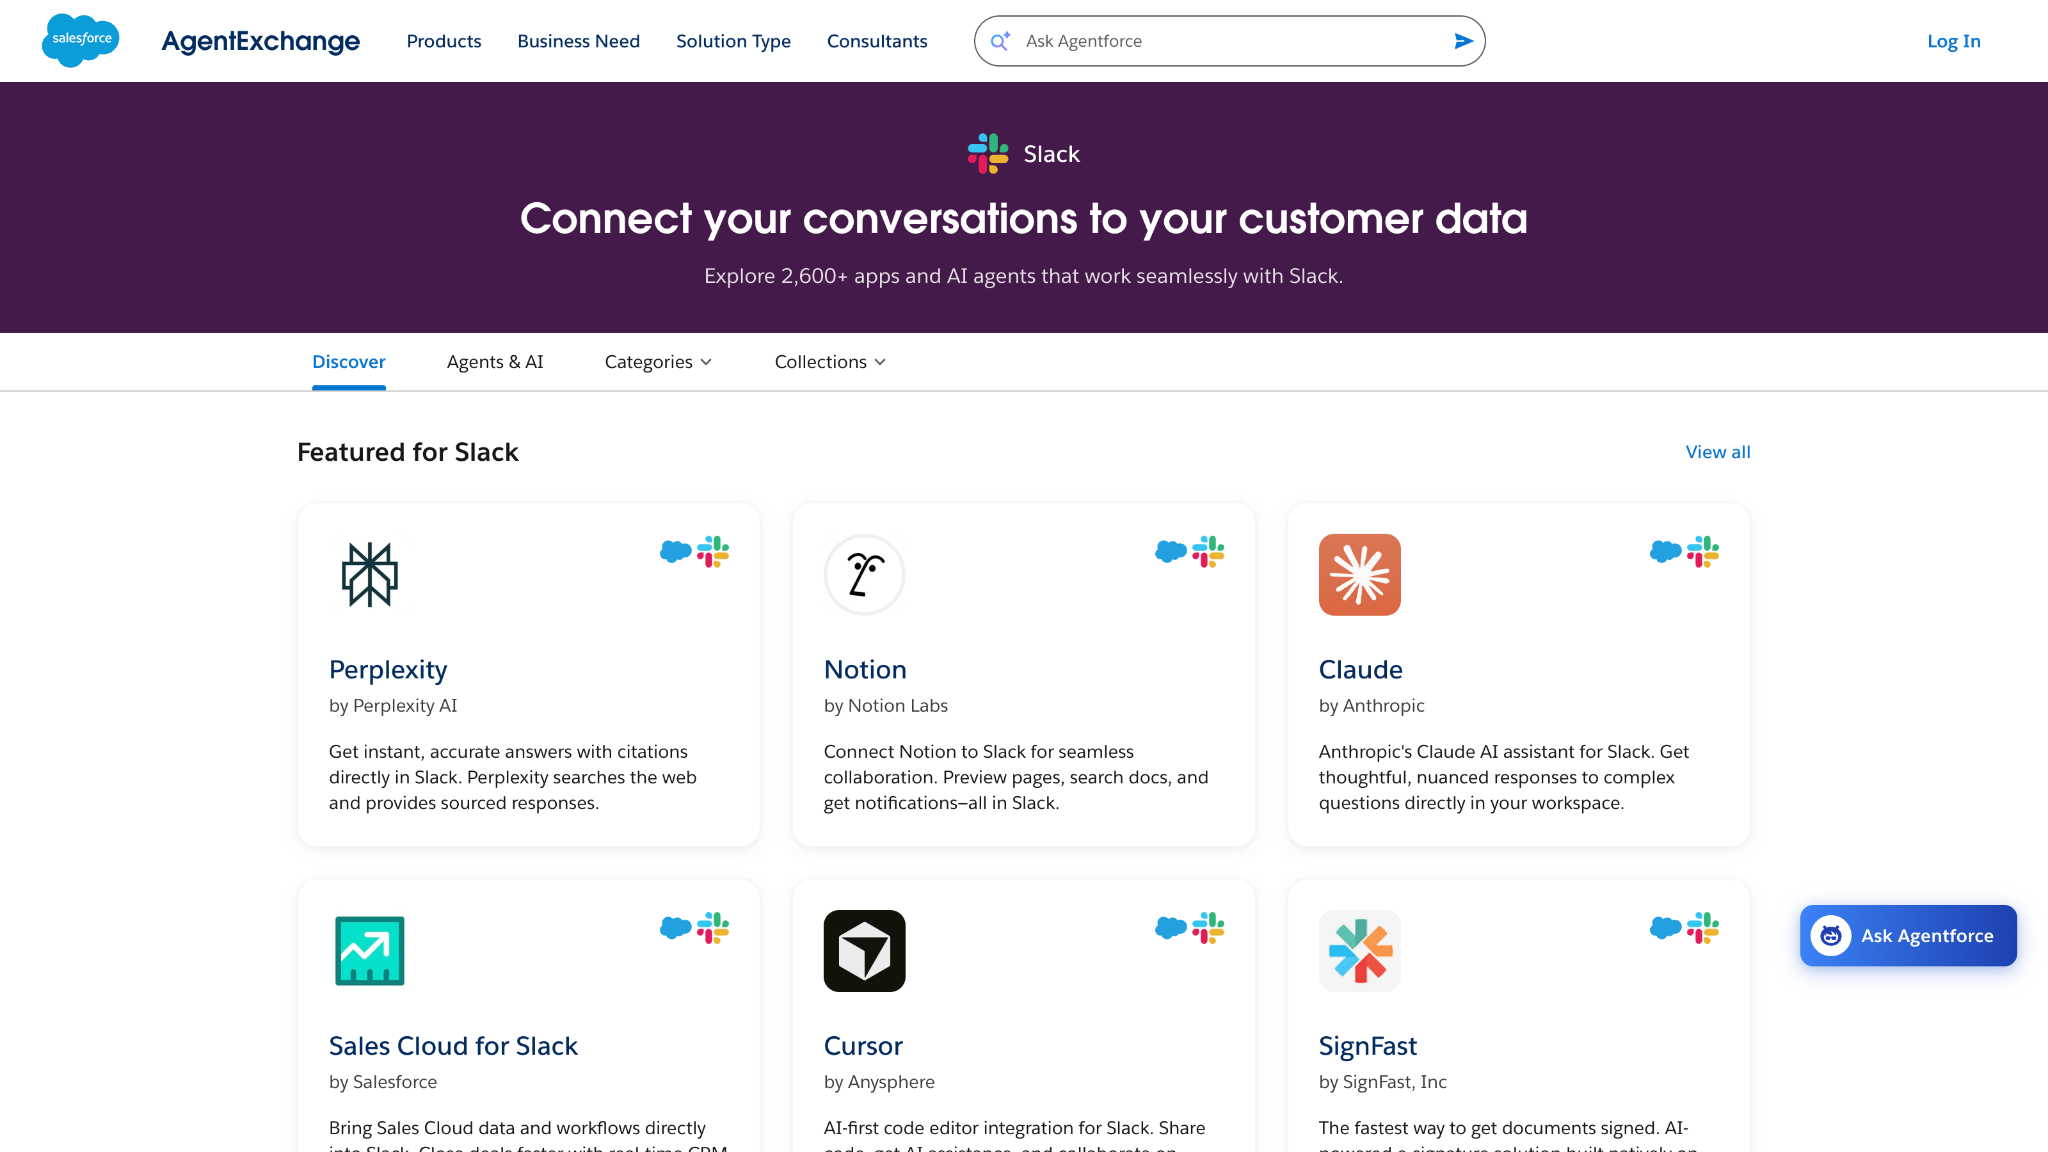Viewport: 2048px width, 1152px height.
Task: Open the Consultants menu item
Action: pos(877,41)
